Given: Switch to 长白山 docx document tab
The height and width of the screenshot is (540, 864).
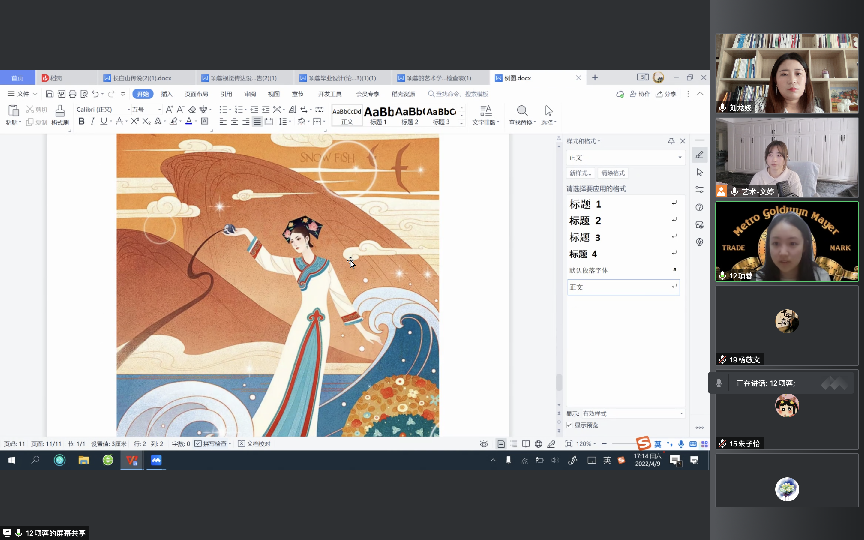Looking at the screenshot, I should coord(146,78).
